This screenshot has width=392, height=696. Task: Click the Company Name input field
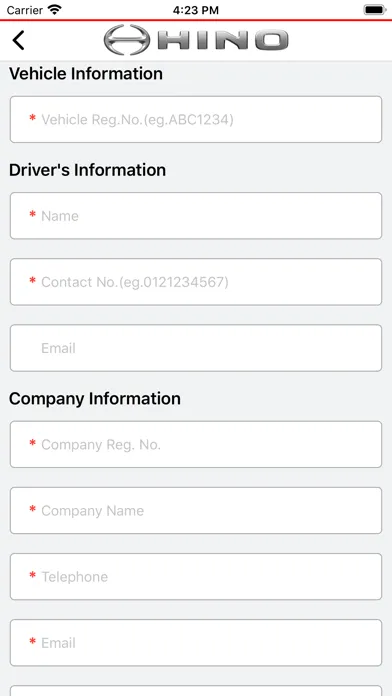click(196, 510)
